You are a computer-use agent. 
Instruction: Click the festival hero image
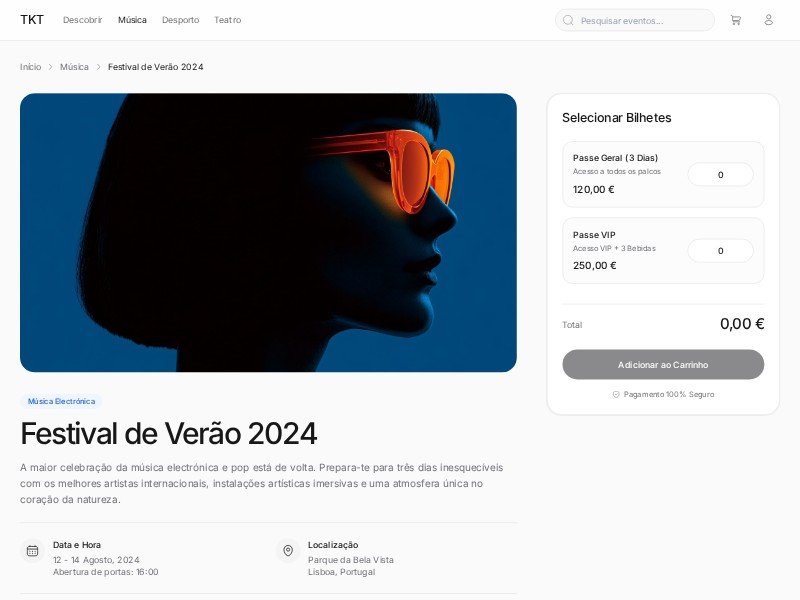pyautogui.click(x=268, y=233)
